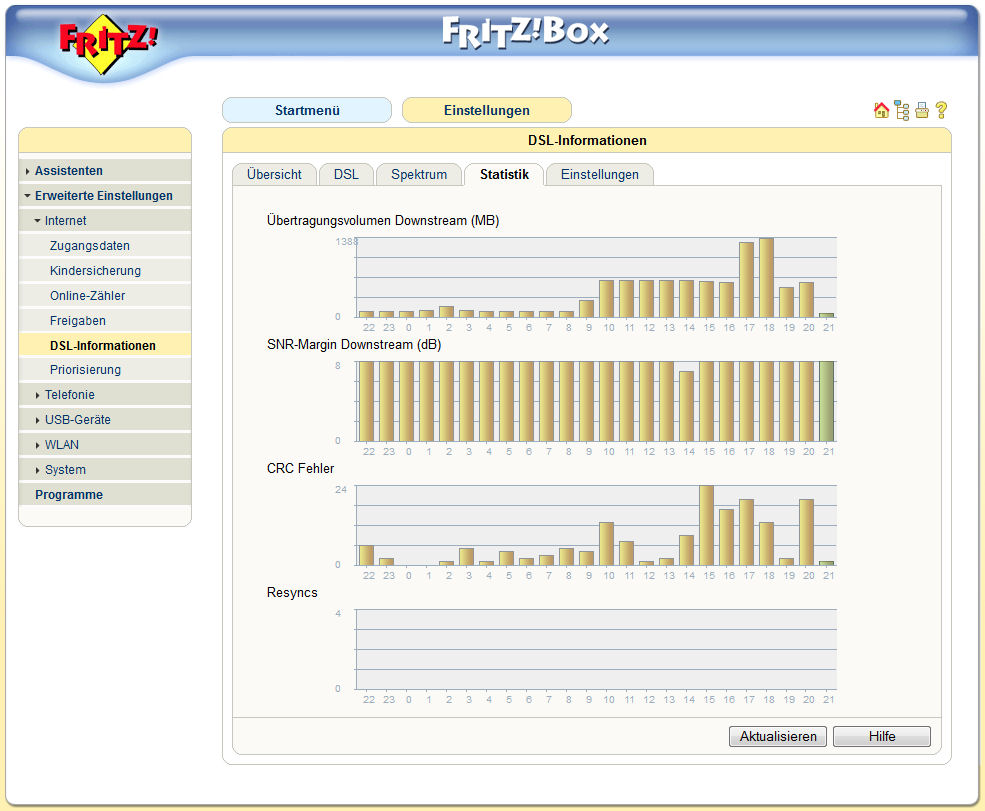Select the DSL tab
The width and height of the screenshot is (985, 811).
(346, 175)
